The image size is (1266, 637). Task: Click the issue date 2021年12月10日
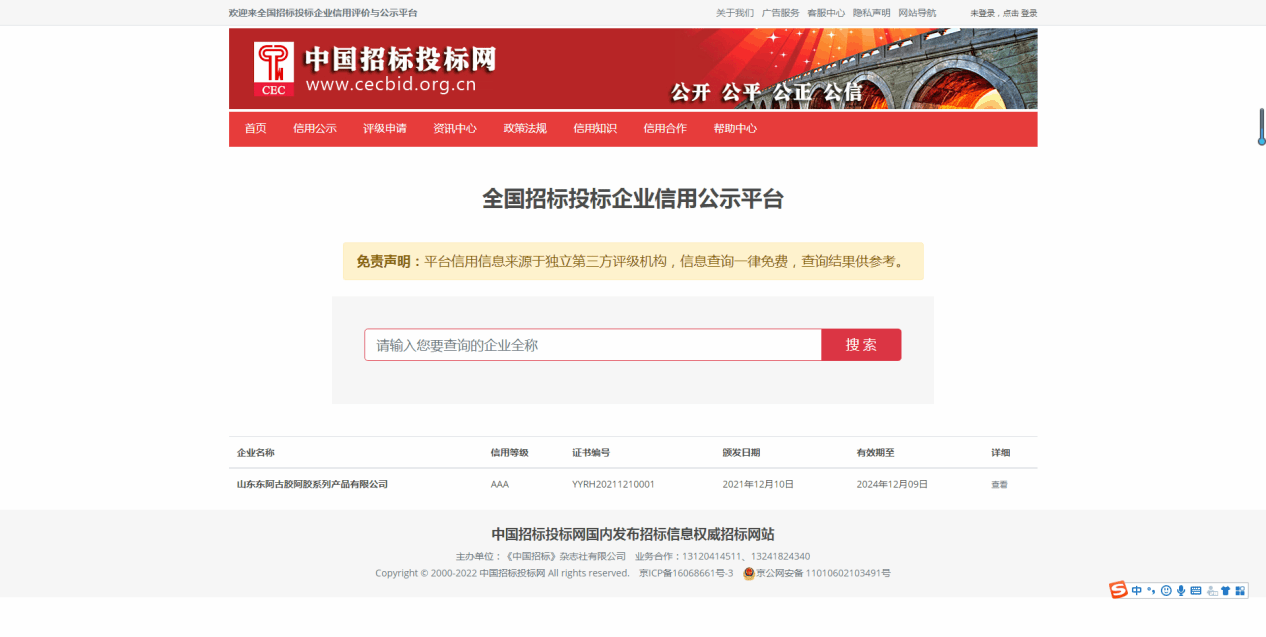pos(758,484)
